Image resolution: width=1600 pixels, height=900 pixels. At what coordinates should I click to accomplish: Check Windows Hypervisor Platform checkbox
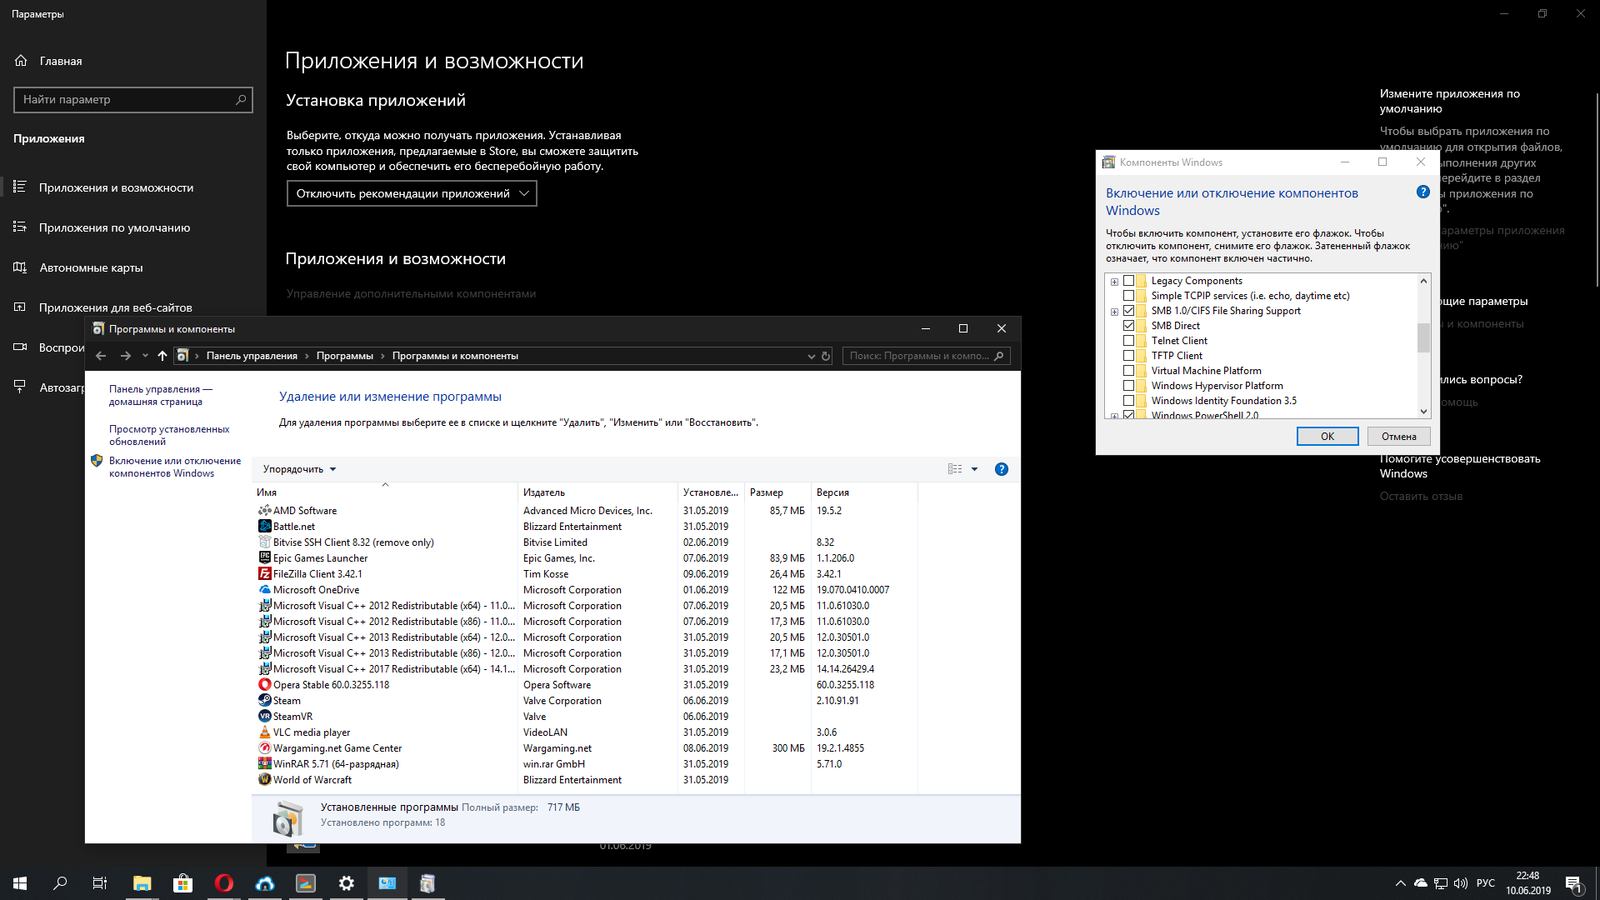[1129, 386]
